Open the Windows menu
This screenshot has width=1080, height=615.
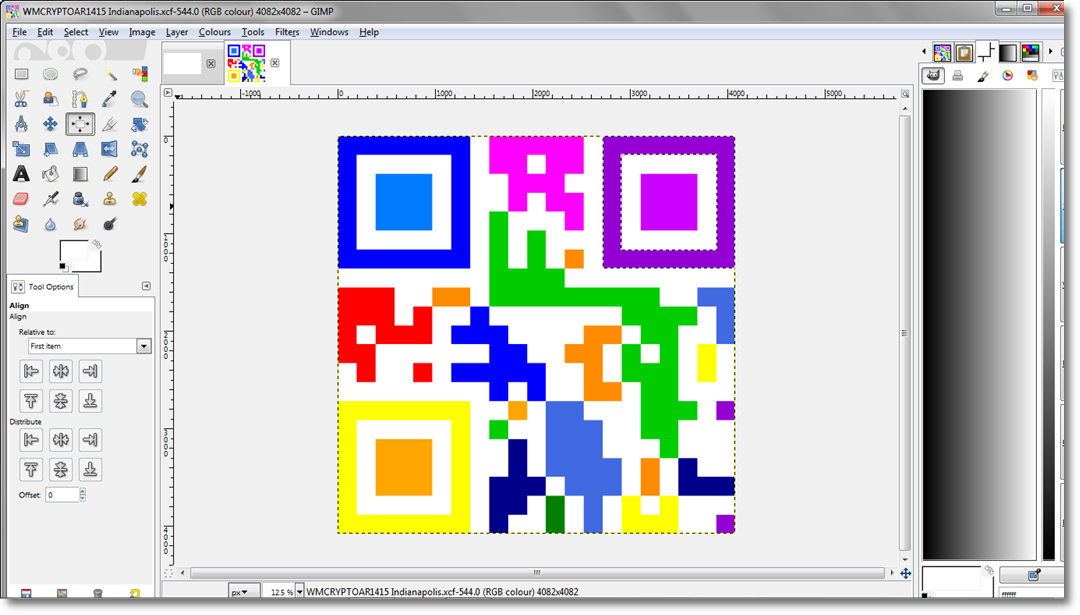(329, 32)
